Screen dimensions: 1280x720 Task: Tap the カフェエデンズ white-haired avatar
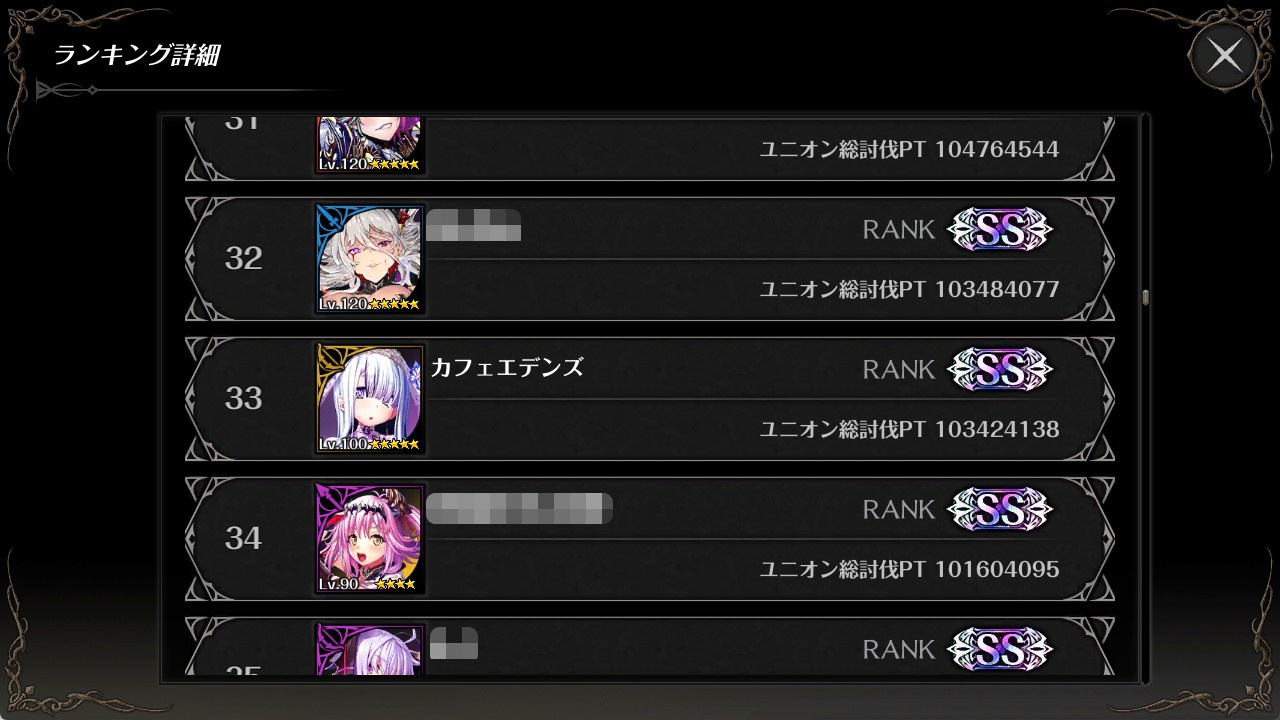[370, 399]
